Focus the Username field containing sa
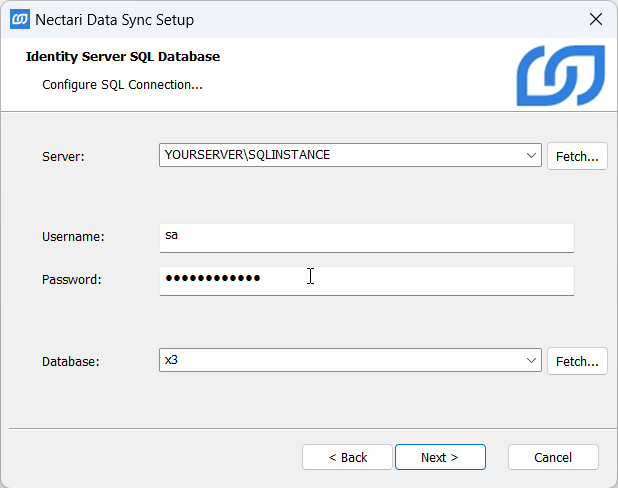Image resolution: width=618 pixels, height=488 pixels. coord(366,237)
